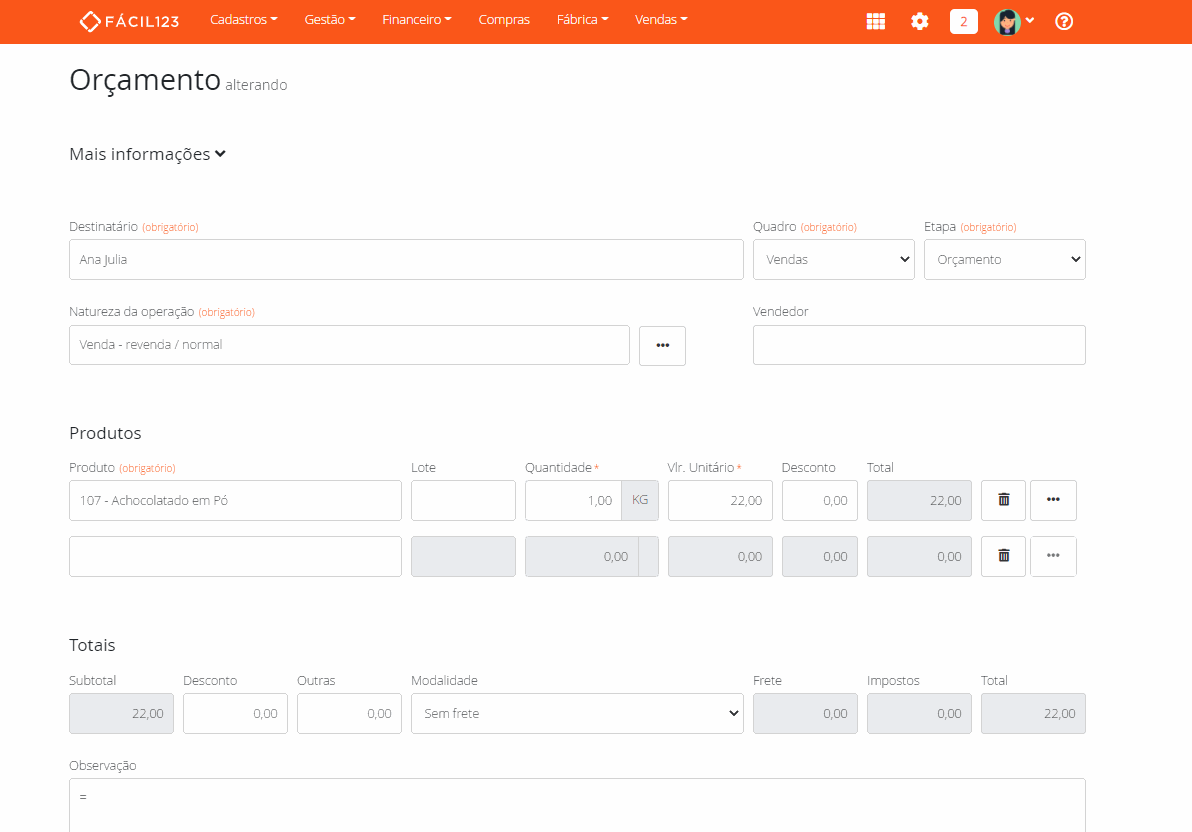Delete the Achocolatado em Pó product row
Viewport: 1192px width, 832px height.
point(1003,500)
